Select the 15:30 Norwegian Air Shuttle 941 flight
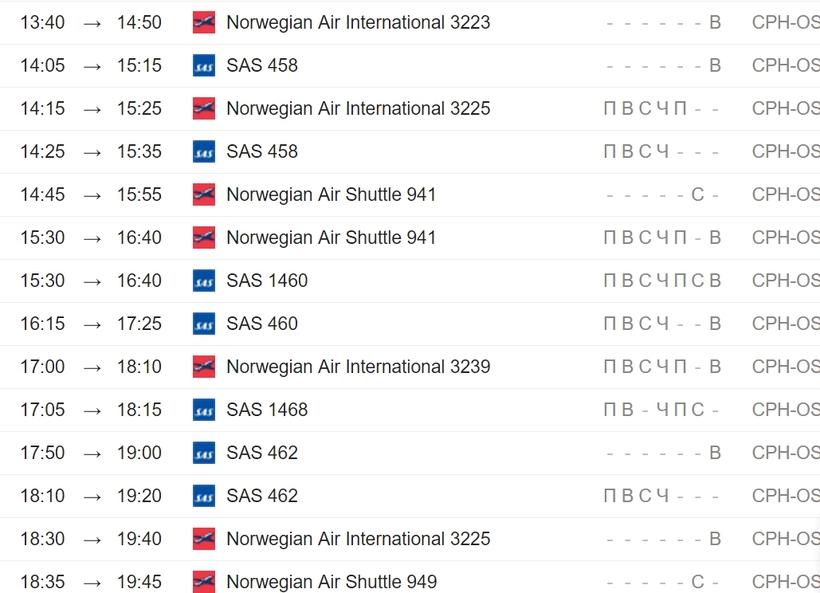The width and height of the screenshot is (820, 593). coord(331,237)
